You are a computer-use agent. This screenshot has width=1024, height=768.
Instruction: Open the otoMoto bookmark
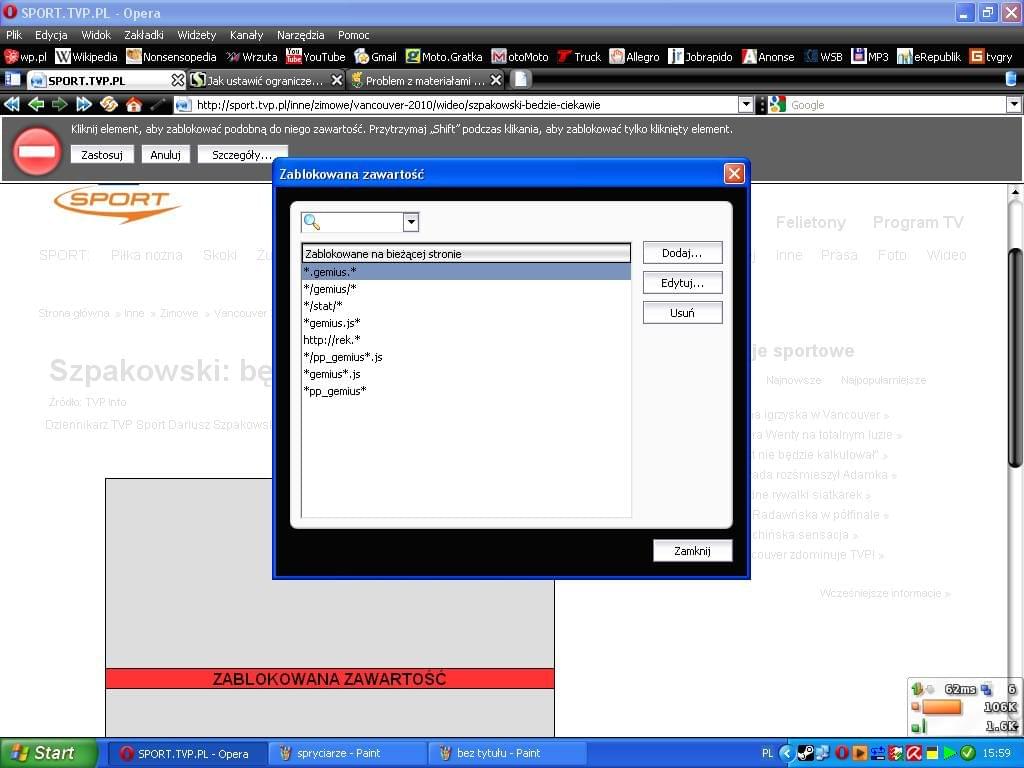click(520, 57)
